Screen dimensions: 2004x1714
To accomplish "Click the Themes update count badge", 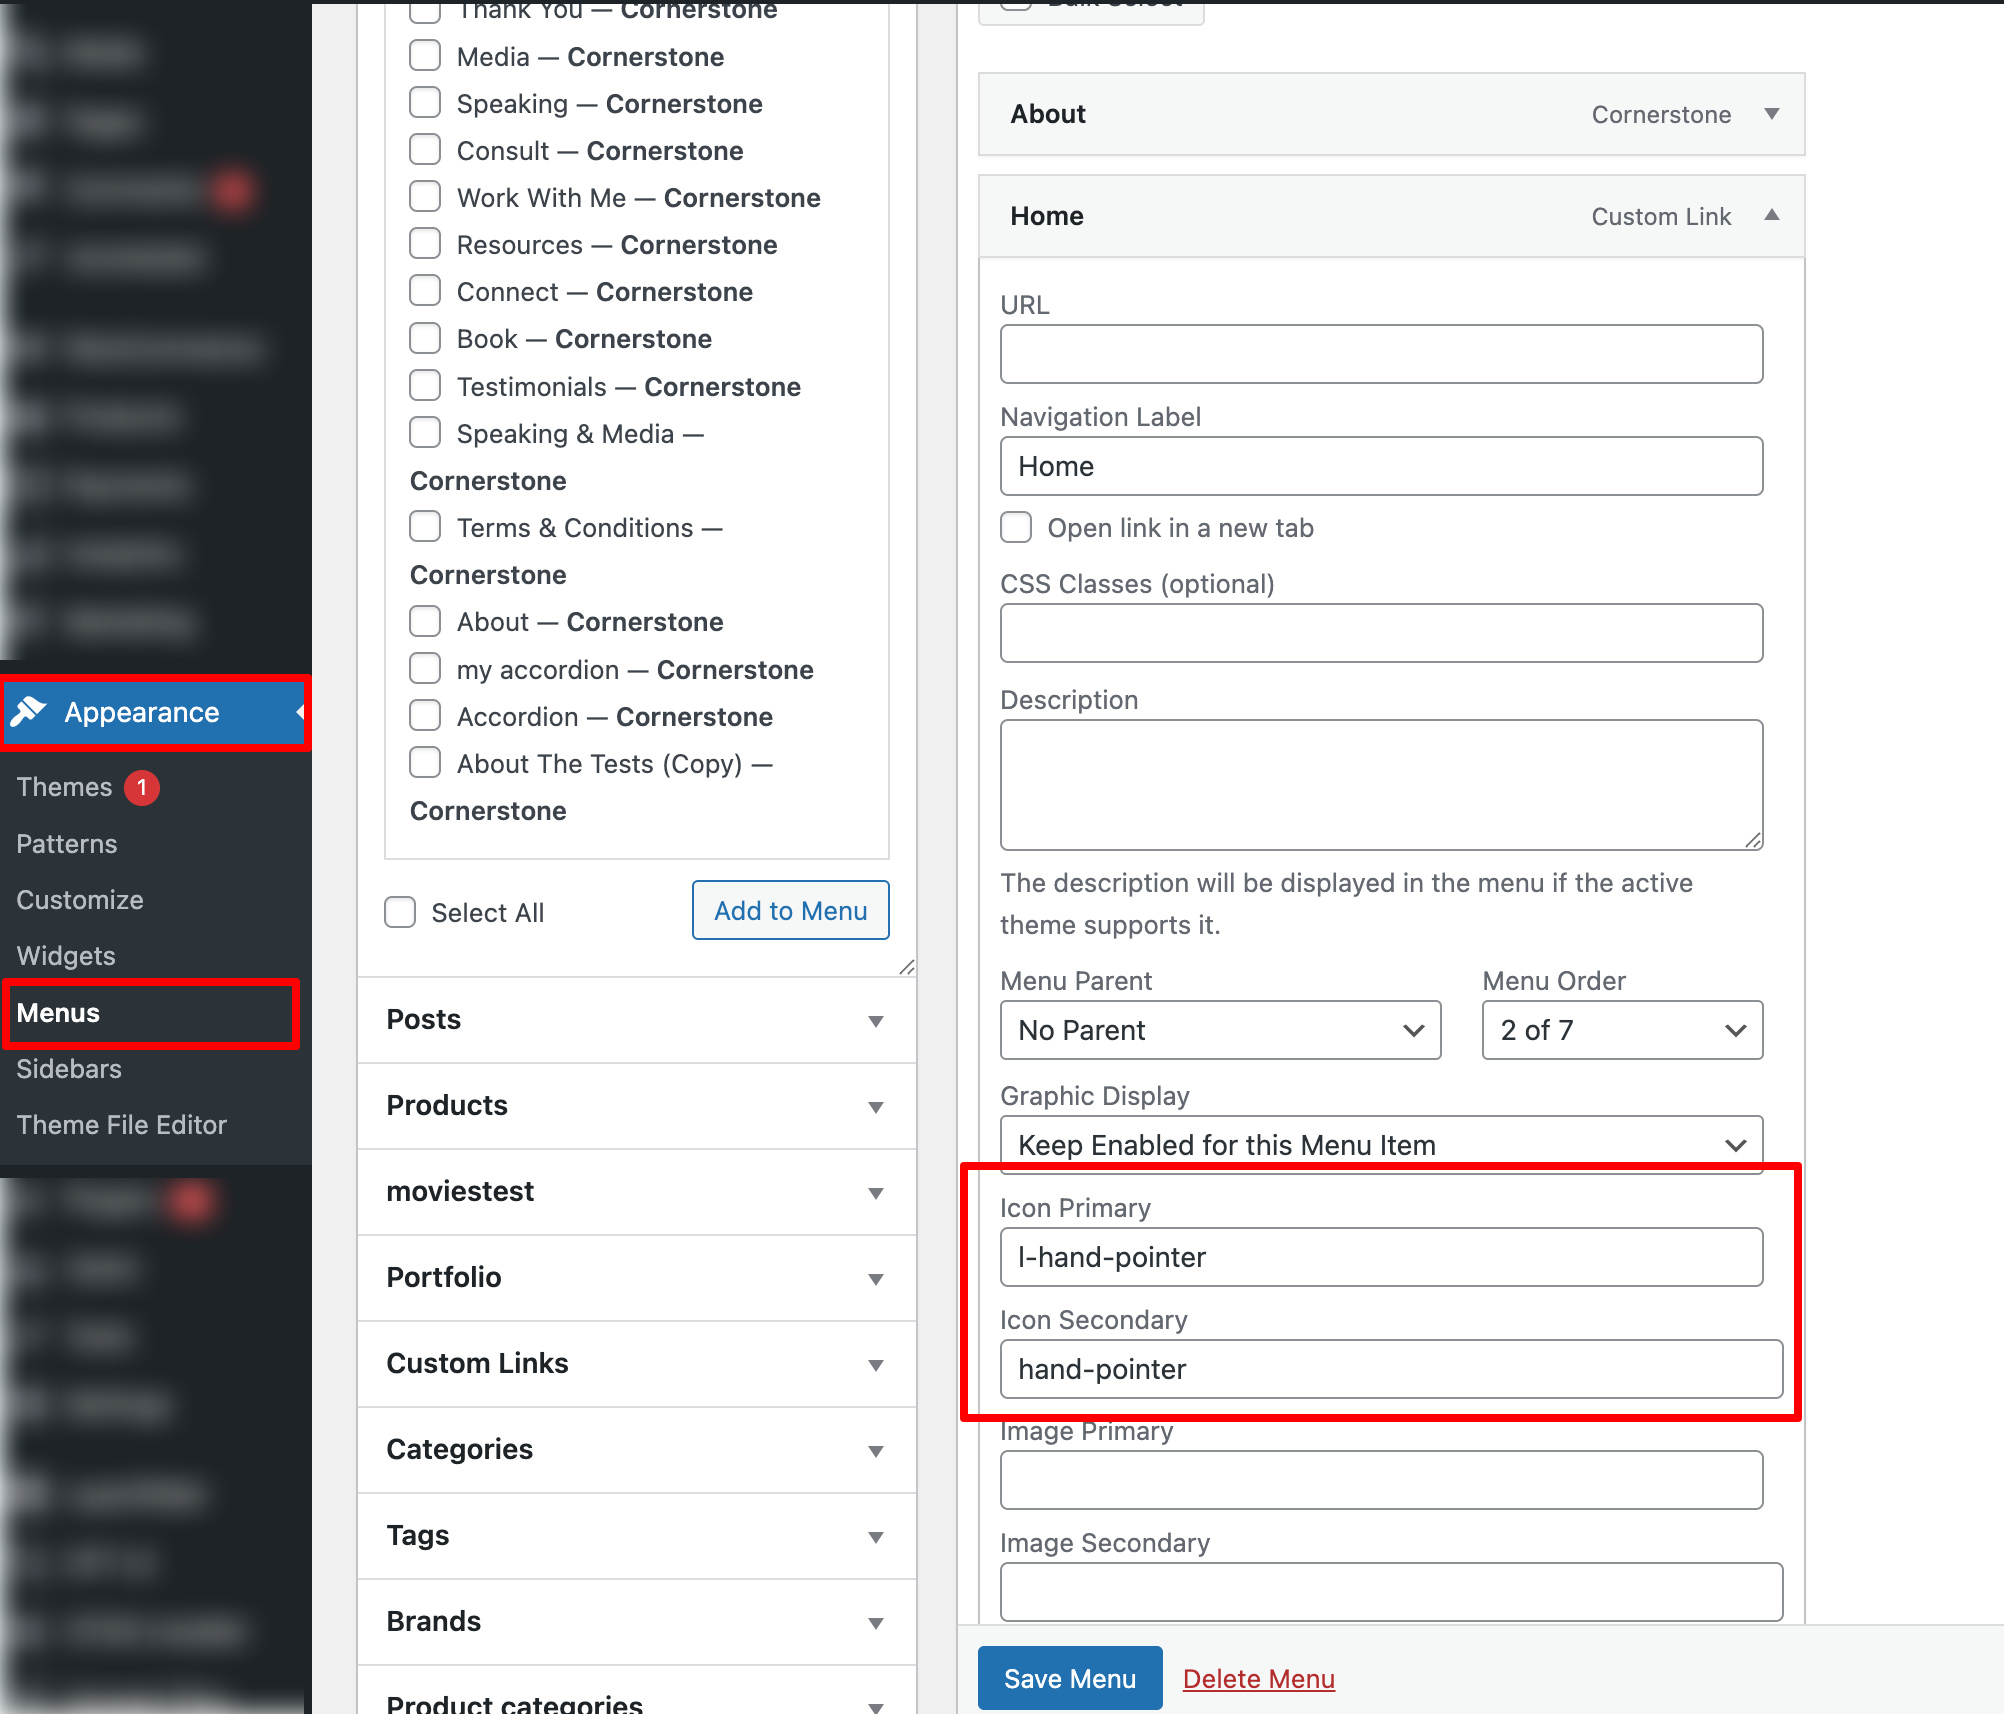I will click(x=142, y=788).
